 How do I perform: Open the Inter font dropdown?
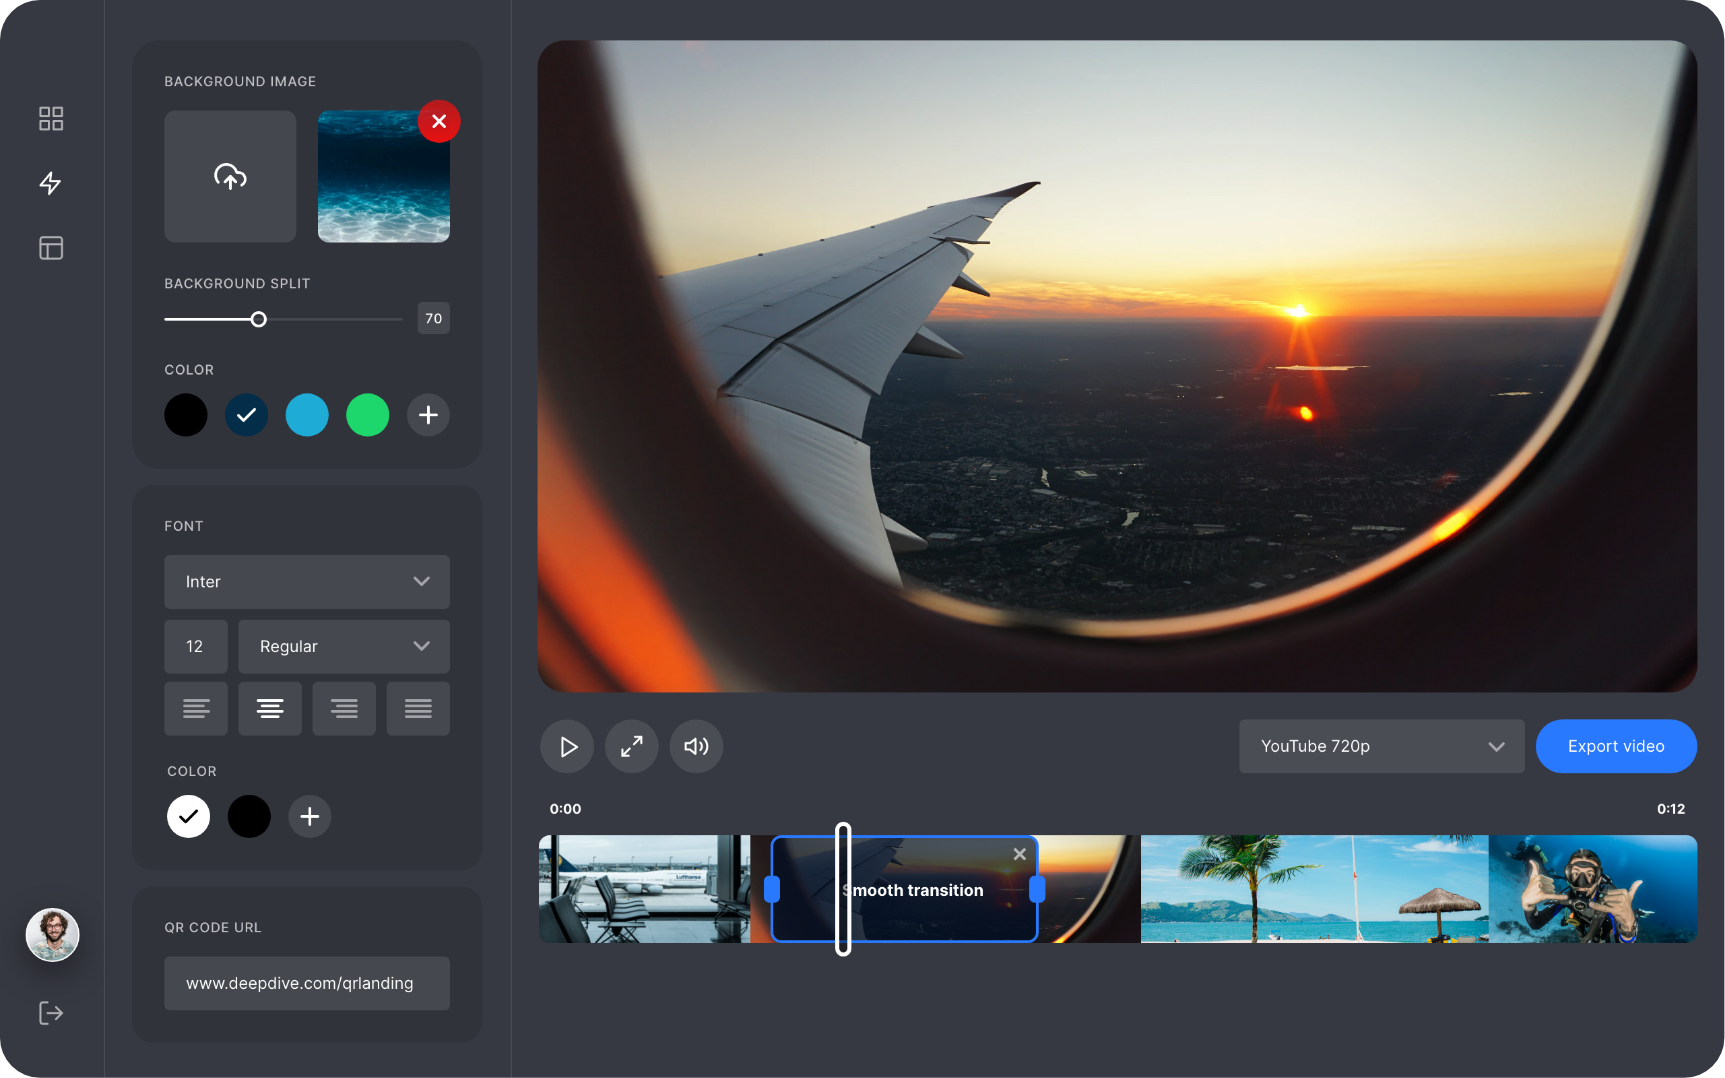click(x=307, y=582)
